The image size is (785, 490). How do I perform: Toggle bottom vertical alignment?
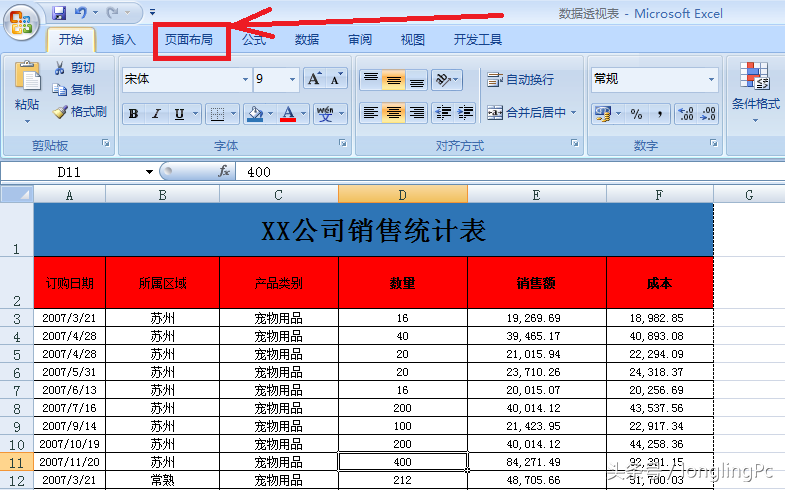(x=417, y=80)
